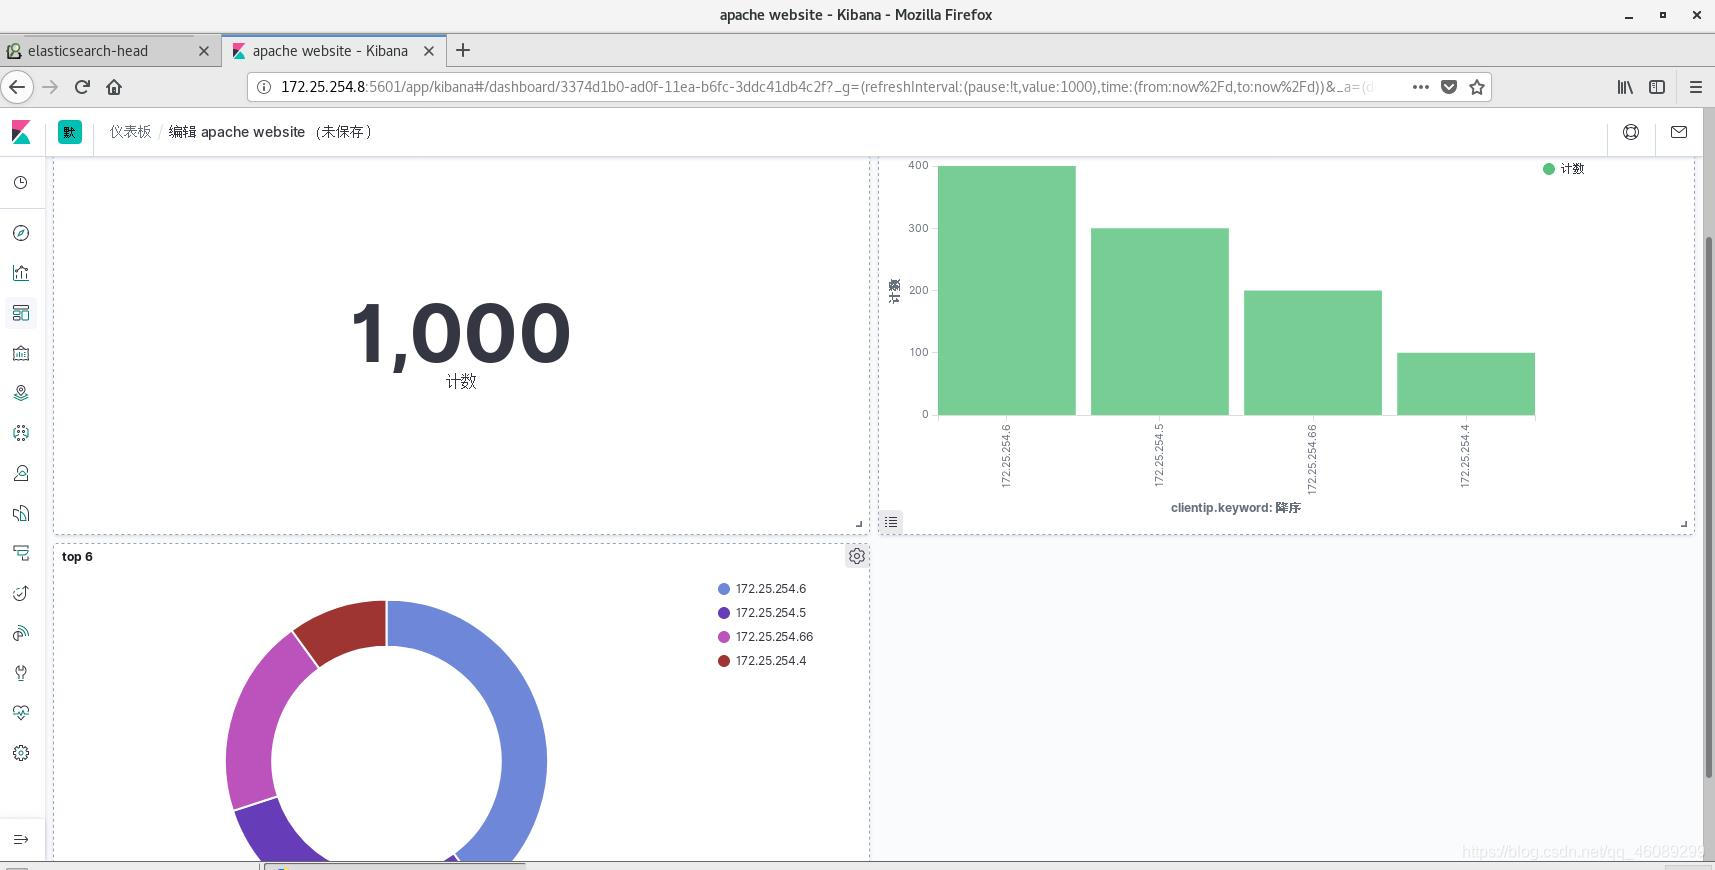Viewport: 1715px width, 870px height.
Task: Click Firefox reload page button
Action: click(82, 87)
